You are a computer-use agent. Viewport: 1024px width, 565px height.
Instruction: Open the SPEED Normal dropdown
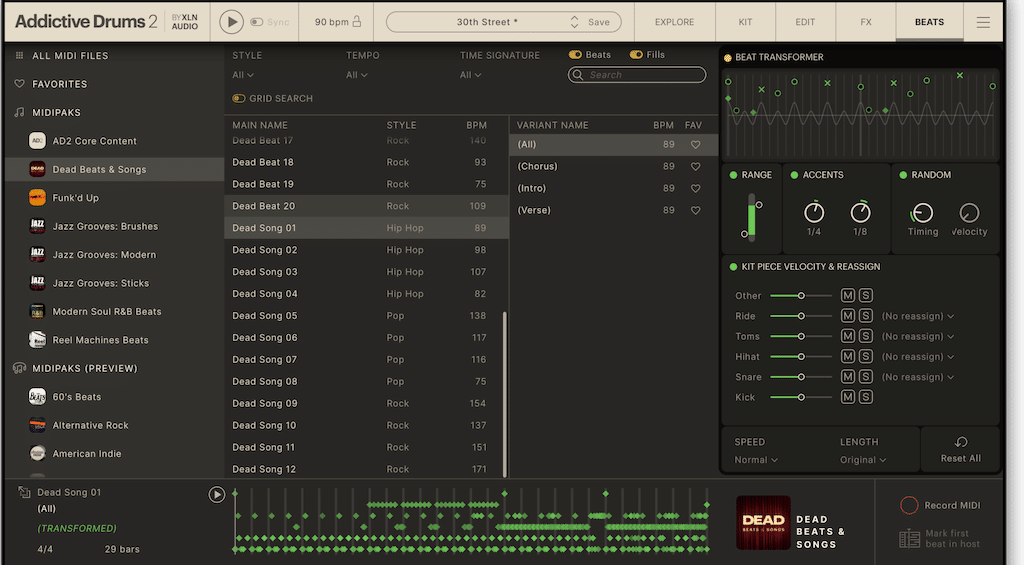[756, 460]
